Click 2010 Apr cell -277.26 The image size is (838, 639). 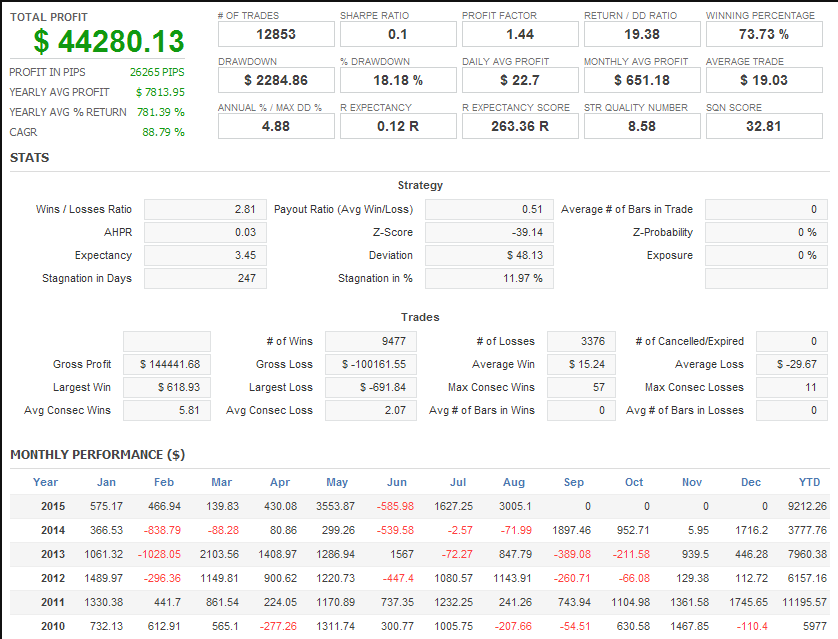click(x=278, y=626)
